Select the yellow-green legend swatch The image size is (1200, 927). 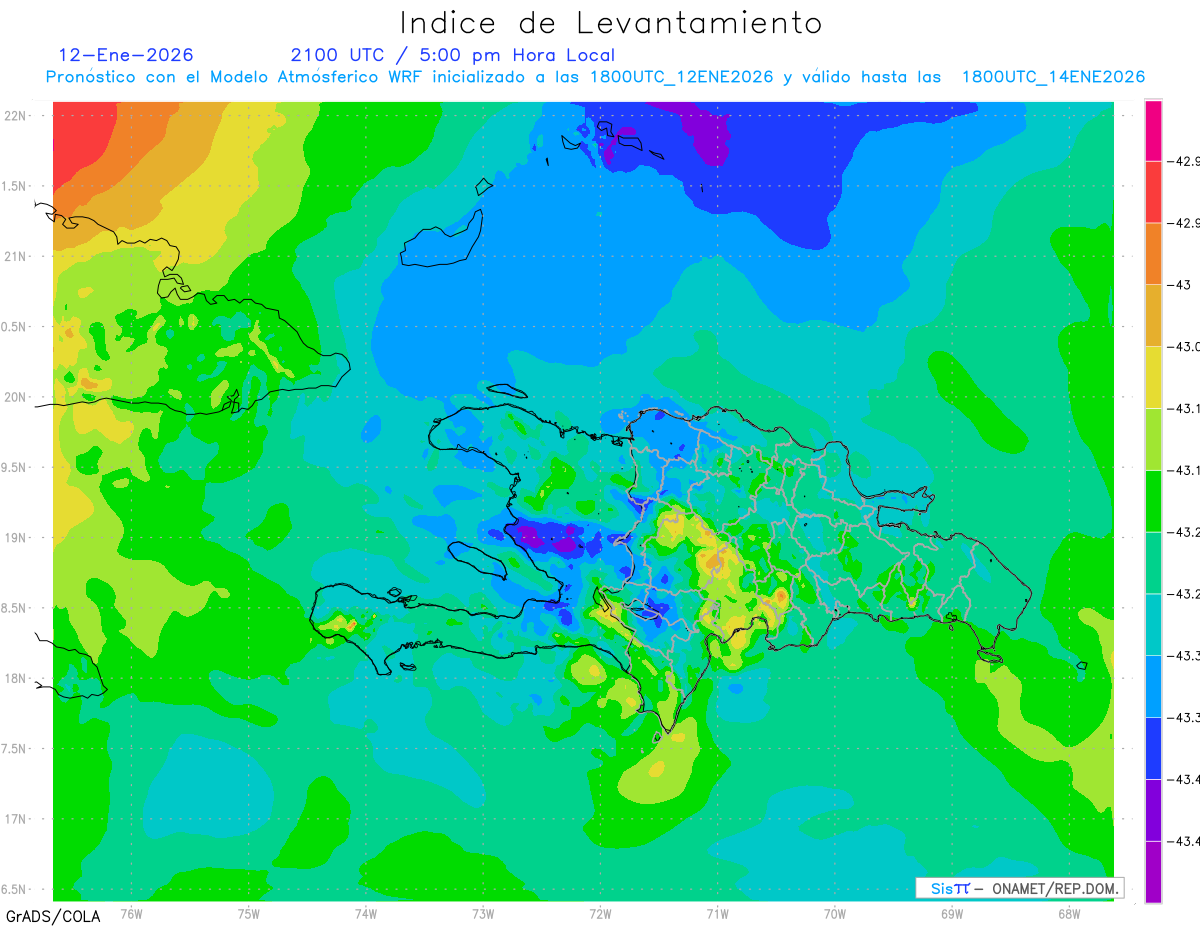(x=1153, y=439)
